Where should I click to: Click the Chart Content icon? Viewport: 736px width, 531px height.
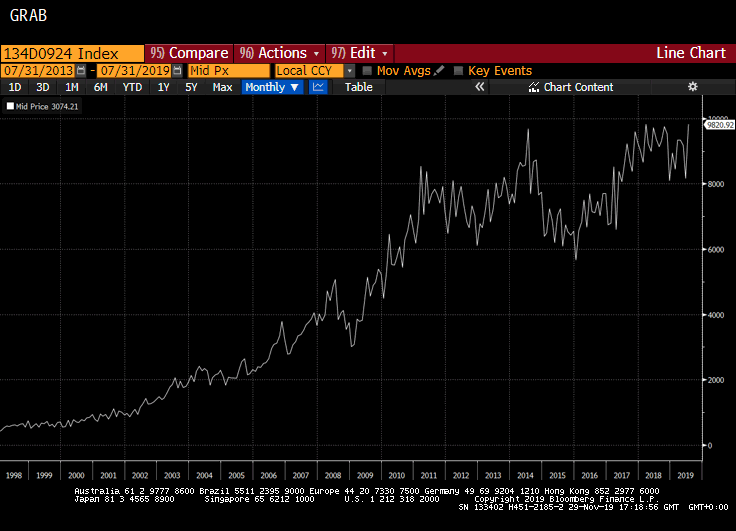coord(534,87)
